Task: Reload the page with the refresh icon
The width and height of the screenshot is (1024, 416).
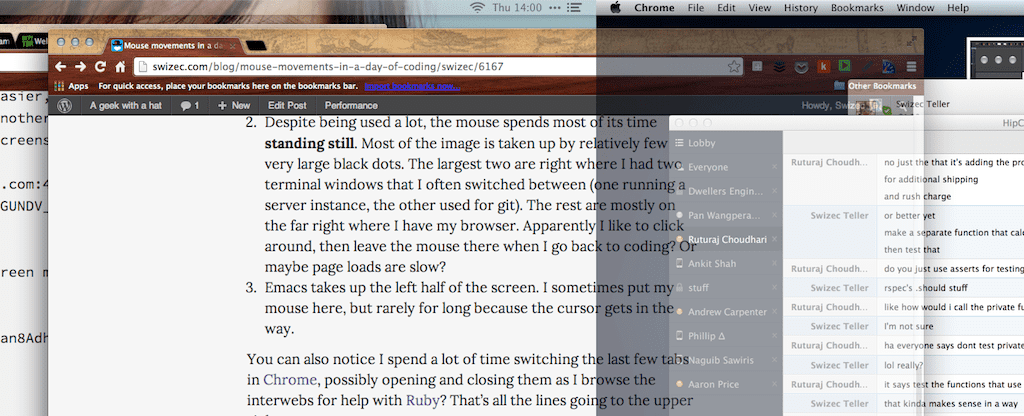Action: click(x=100, y=67)
